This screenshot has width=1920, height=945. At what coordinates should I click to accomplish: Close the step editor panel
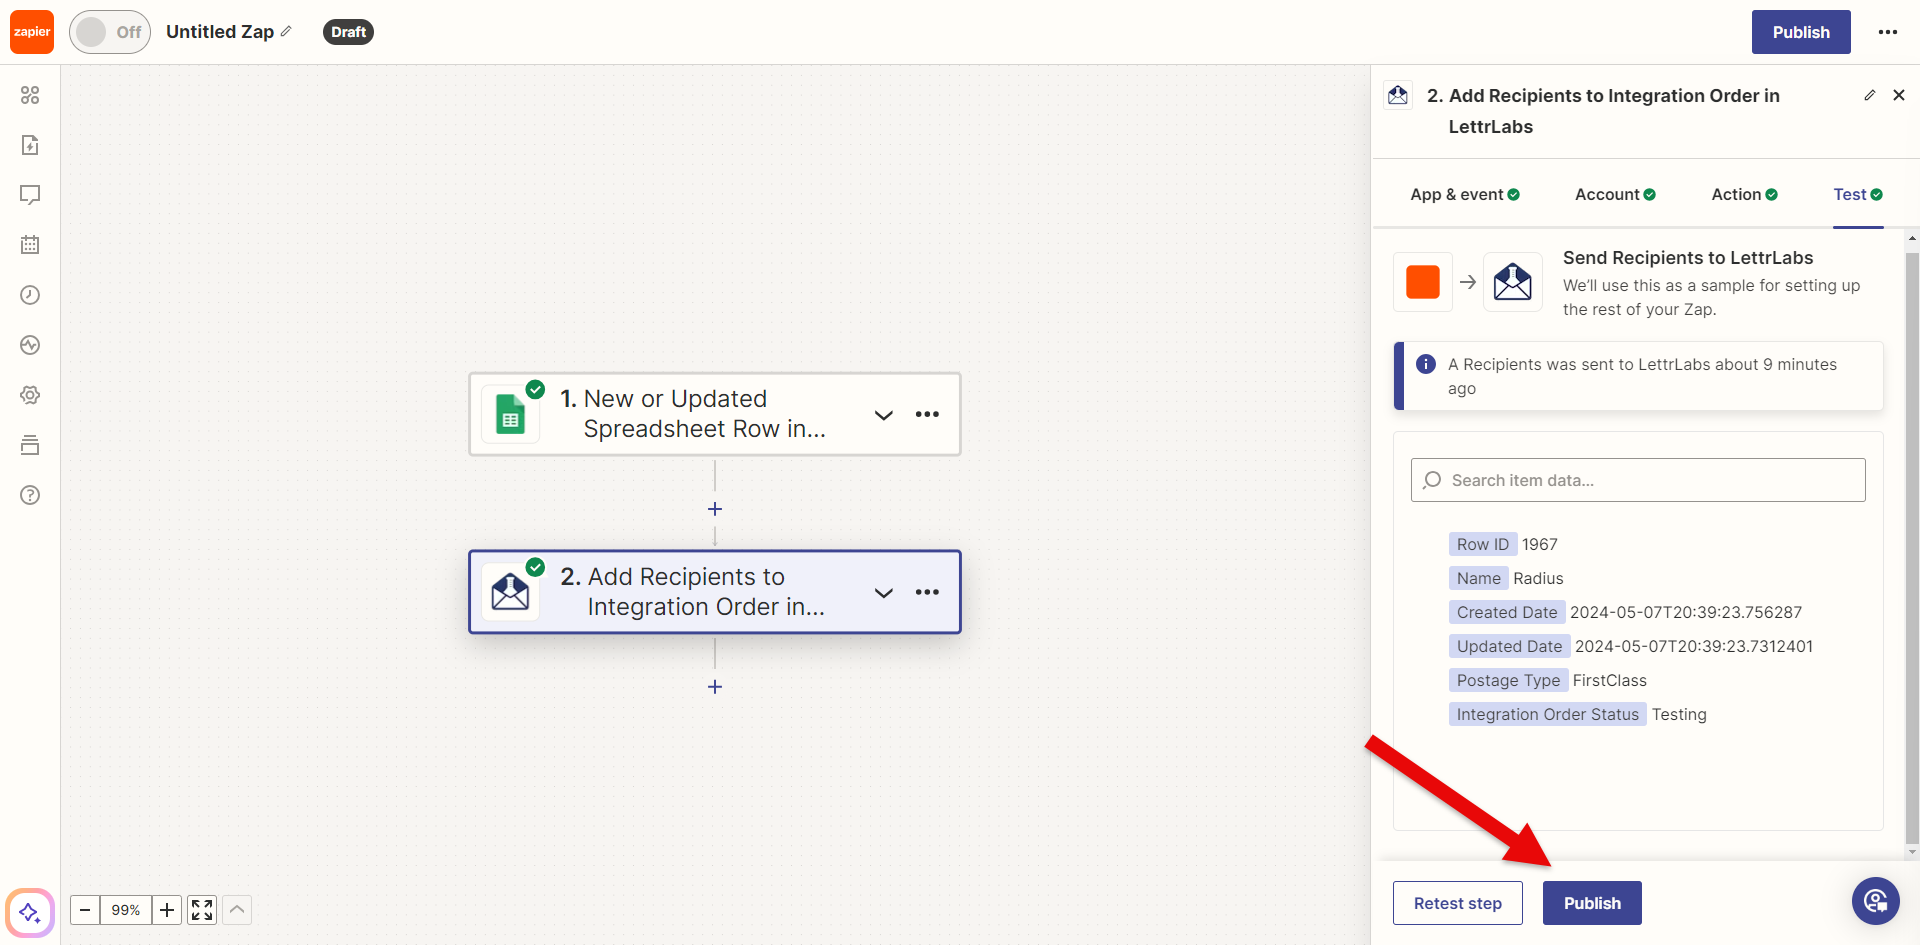pyautogui.click(x=1899, y=95)
